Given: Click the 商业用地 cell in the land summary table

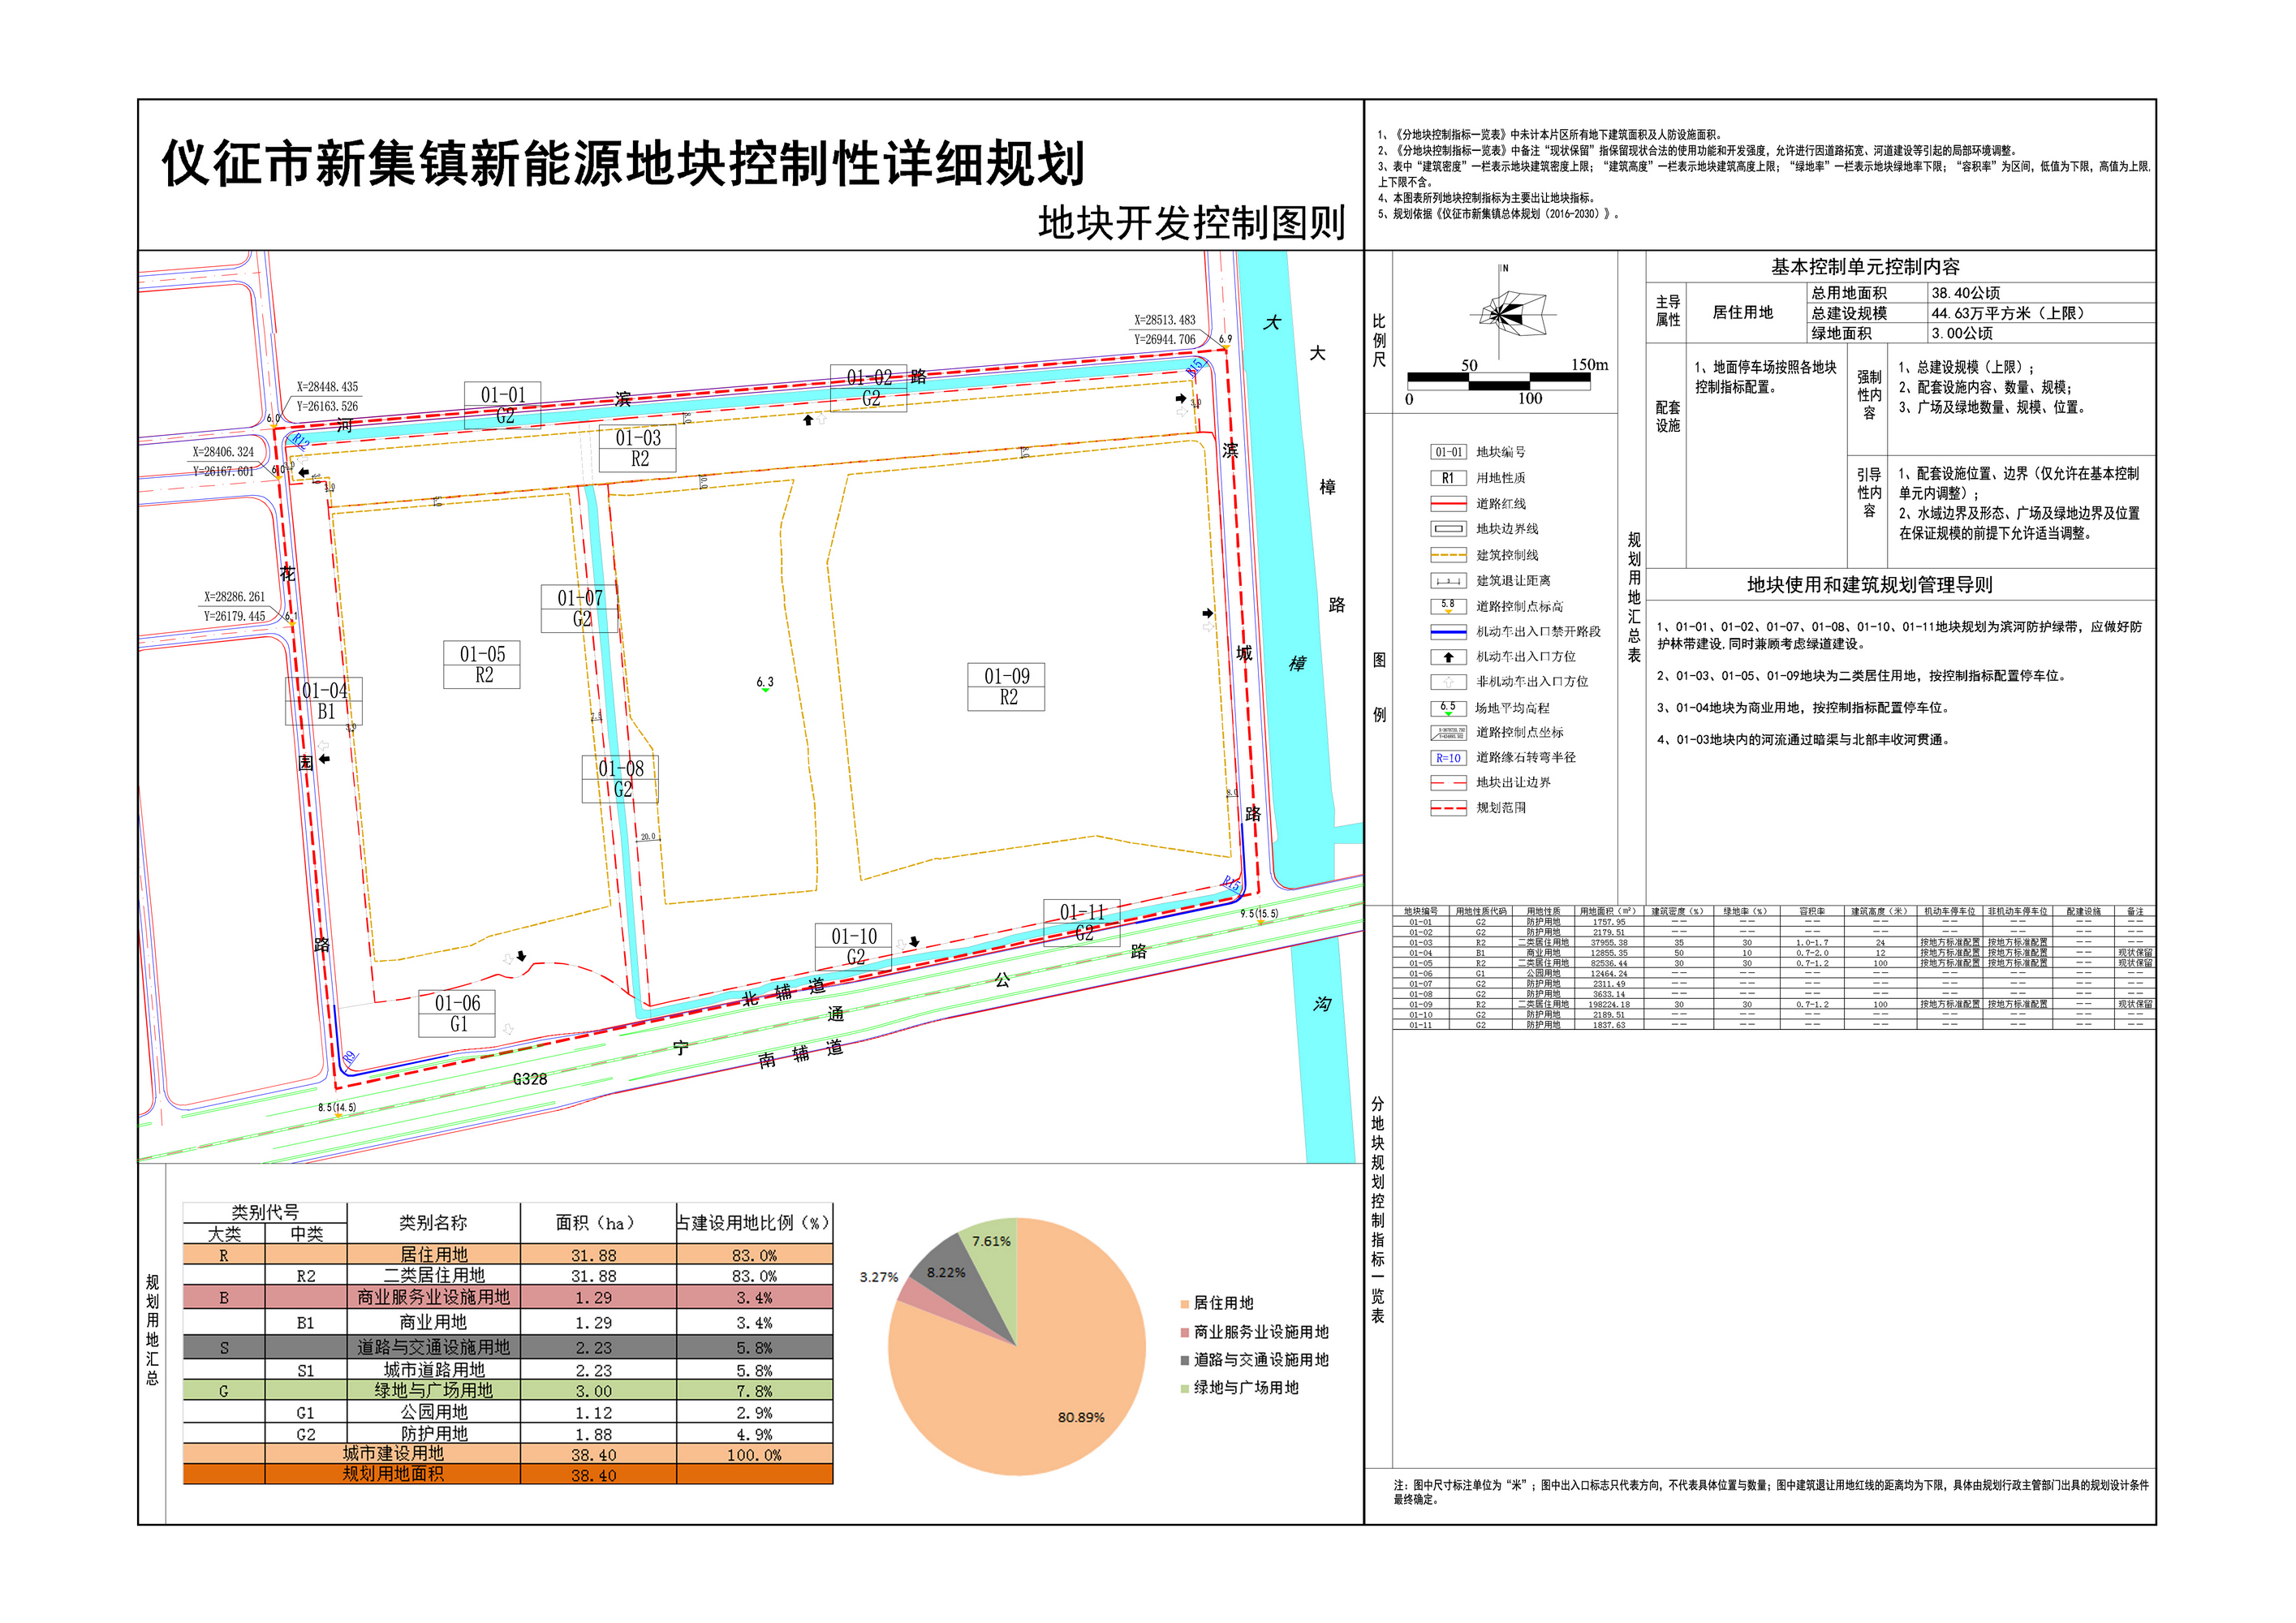Looking at the screenshot, I should (434, 1323).
